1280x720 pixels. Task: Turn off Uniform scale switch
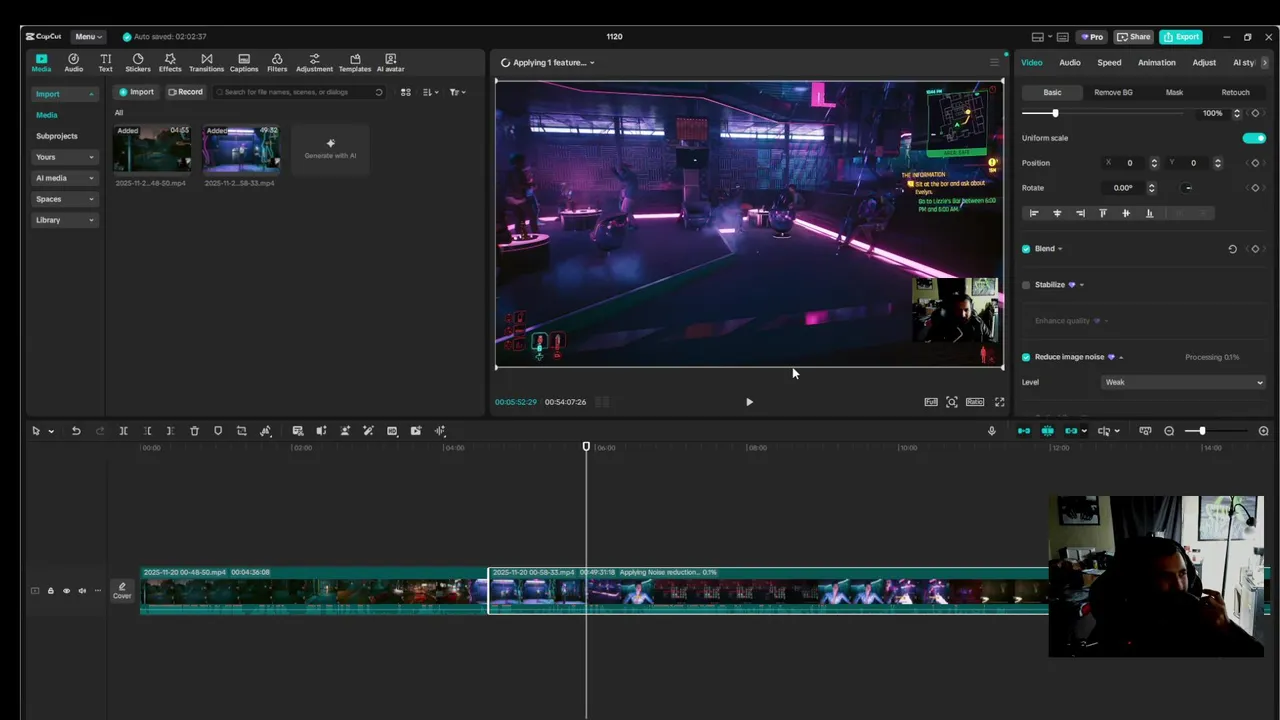tap(1254, 138)
